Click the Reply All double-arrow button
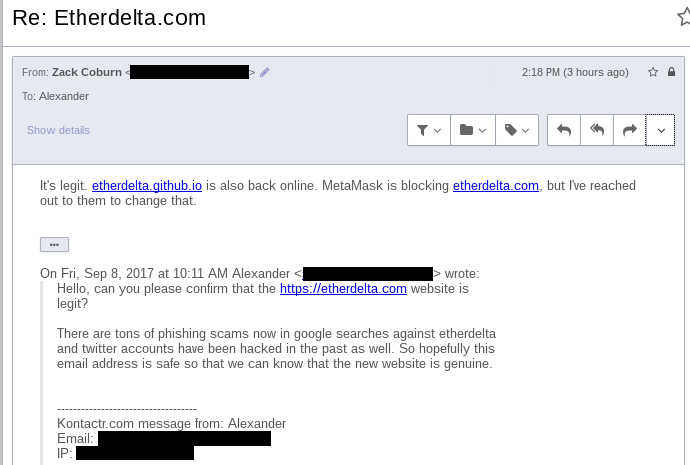The width and height of the screenshot is (690, 465). 596,130
